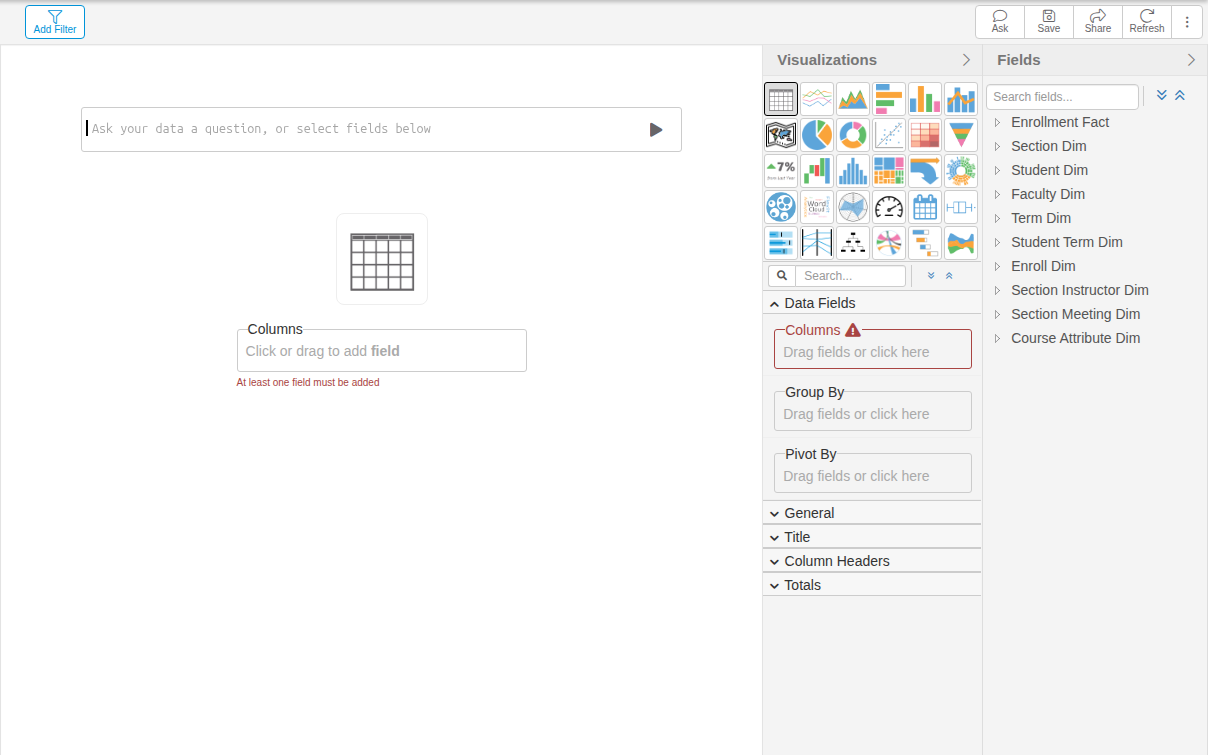The width and height of the screenshot is (1208, 755).
Task: Expand Course Attribute Dim field group
Action: pyautogui.click(x=997, y=338)
